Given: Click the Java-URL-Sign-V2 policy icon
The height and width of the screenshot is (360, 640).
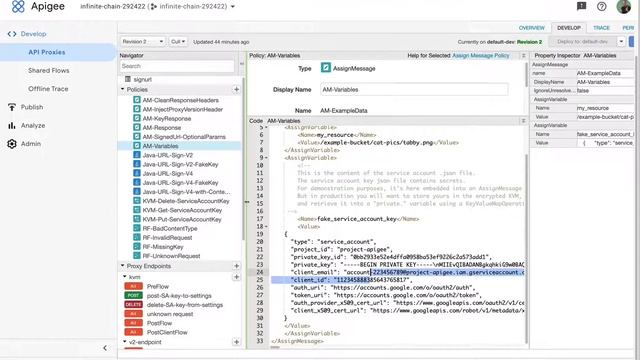Looking at the screenshot, I should pos(137,155).
